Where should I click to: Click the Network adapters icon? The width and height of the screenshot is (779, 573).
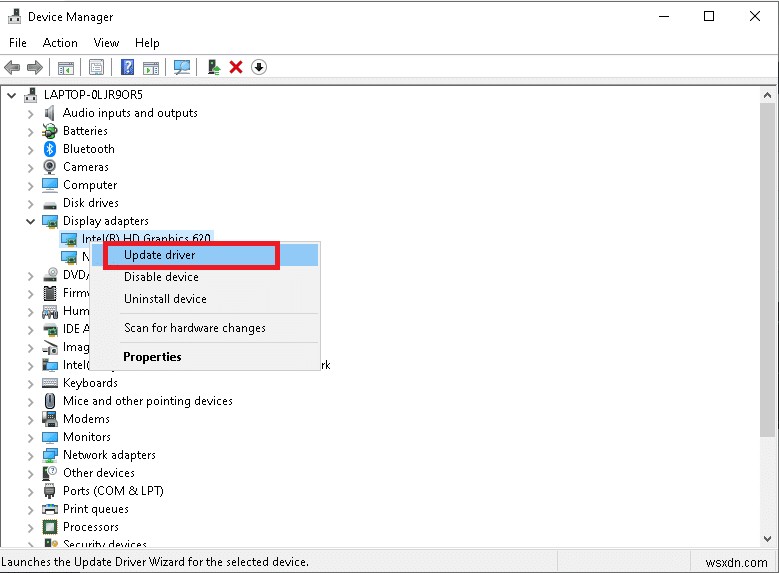tap(50, 455)
